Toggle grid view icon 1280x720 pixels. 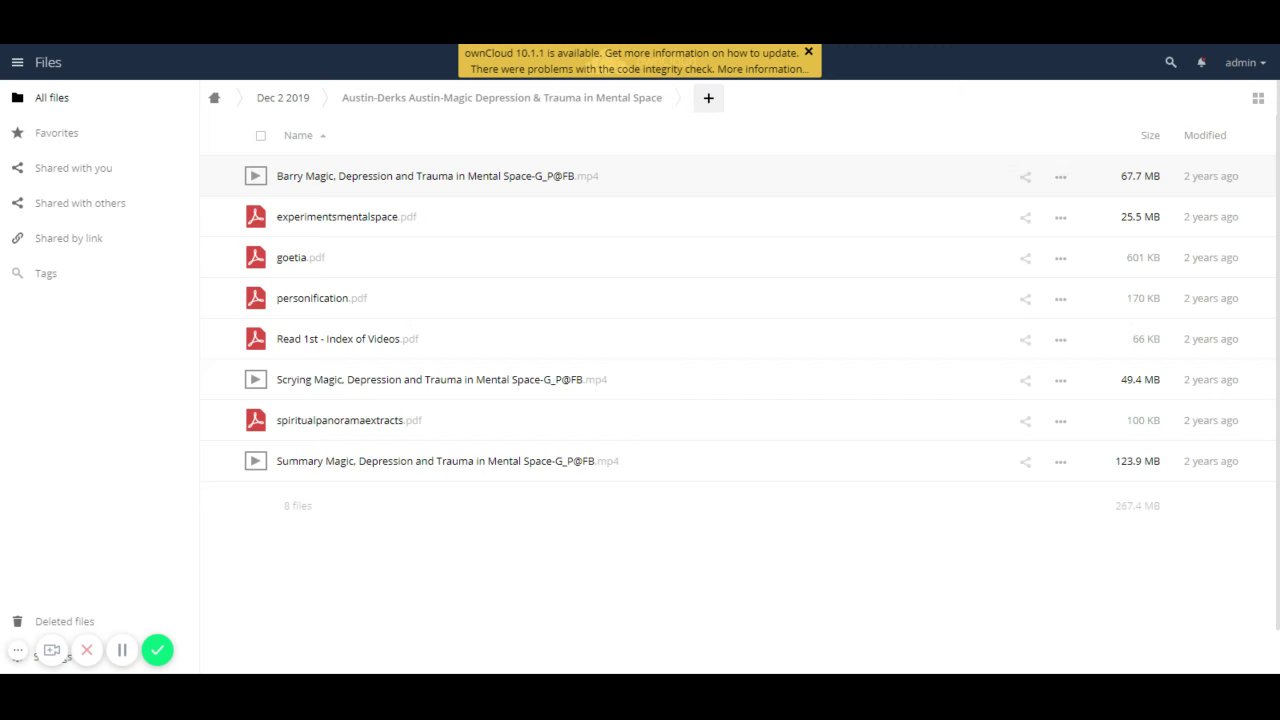pyautogui.click(x=1258, y=98)
